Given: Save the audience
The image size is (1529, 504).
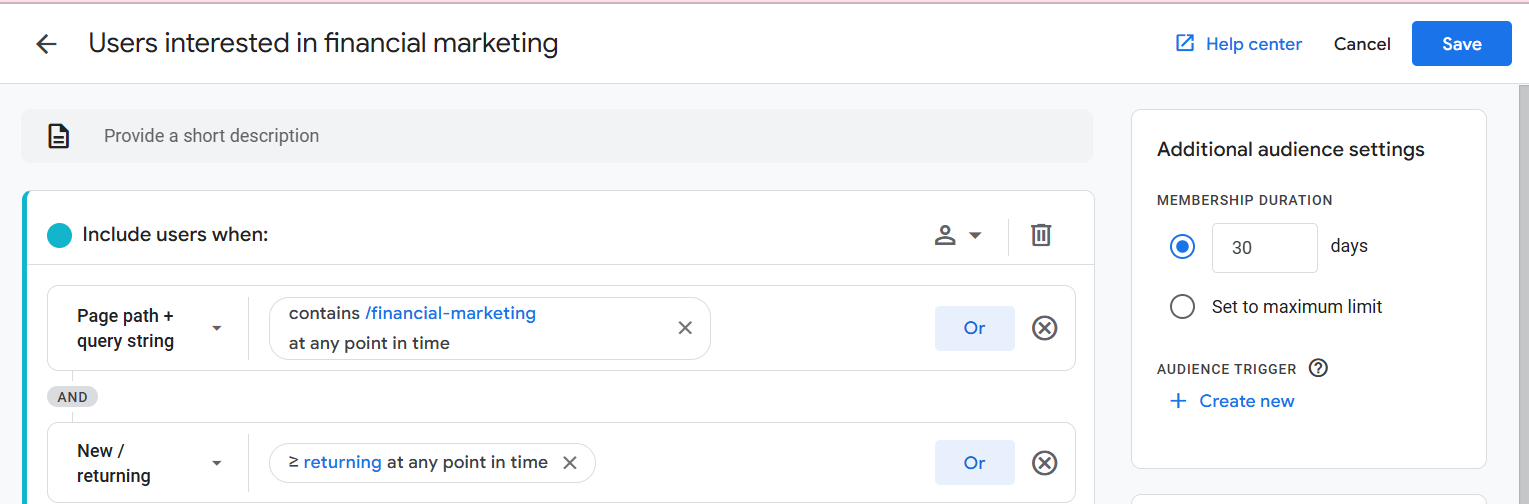Looking at the screenshot, I should (1462, 44).
